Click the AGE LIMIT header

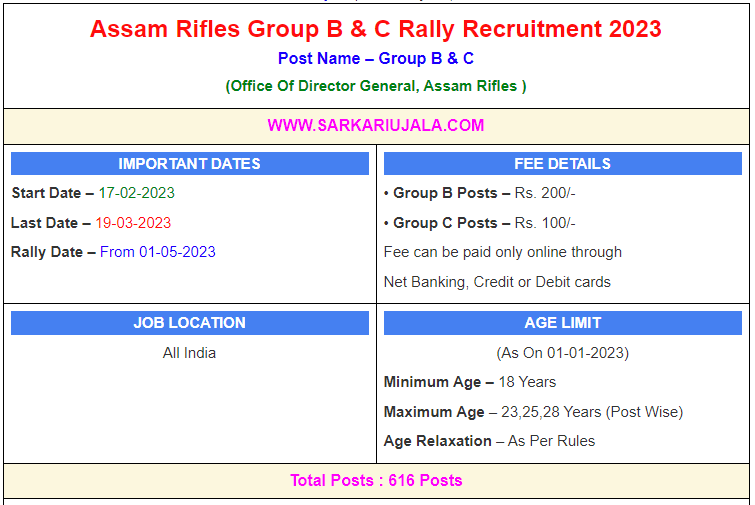click(562, 323)
